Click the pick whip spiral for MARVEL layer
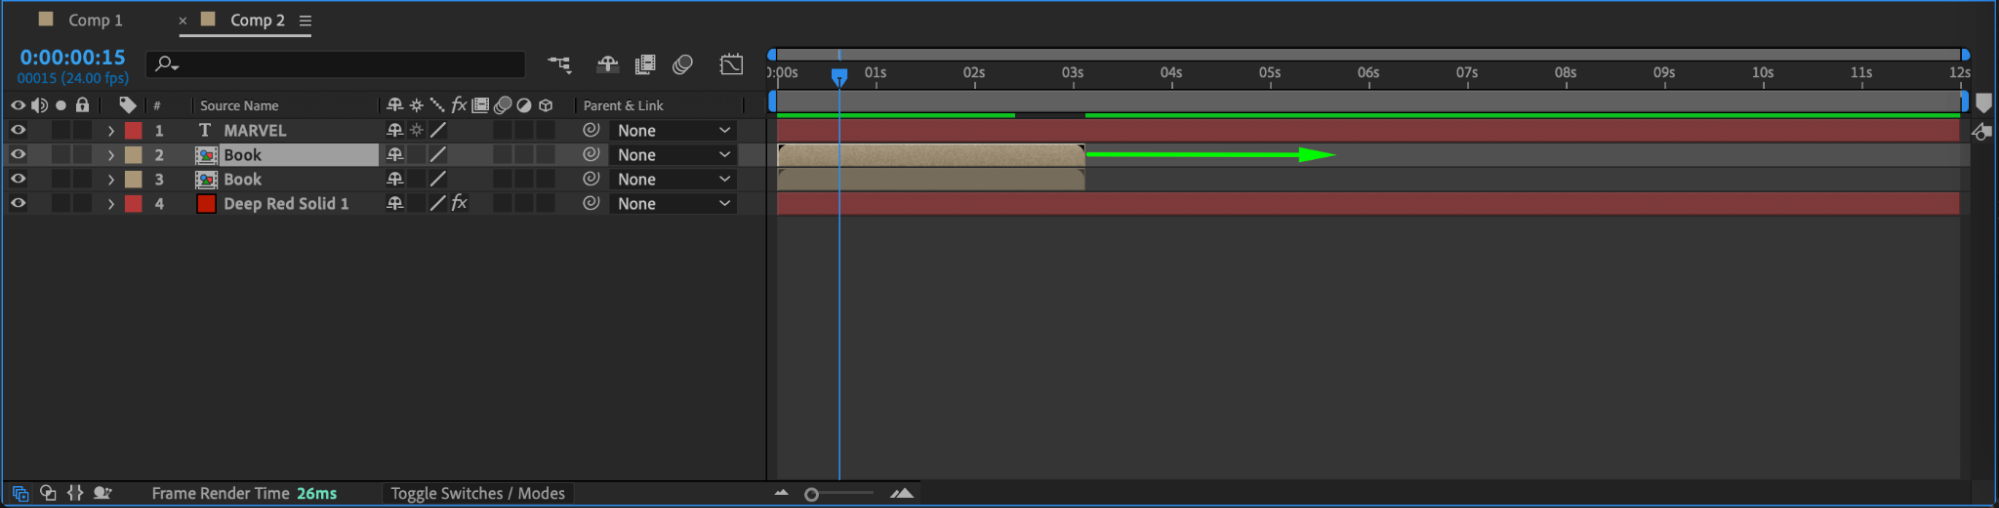This screenshot has height=508, width=1999. (x=591, y=130)
